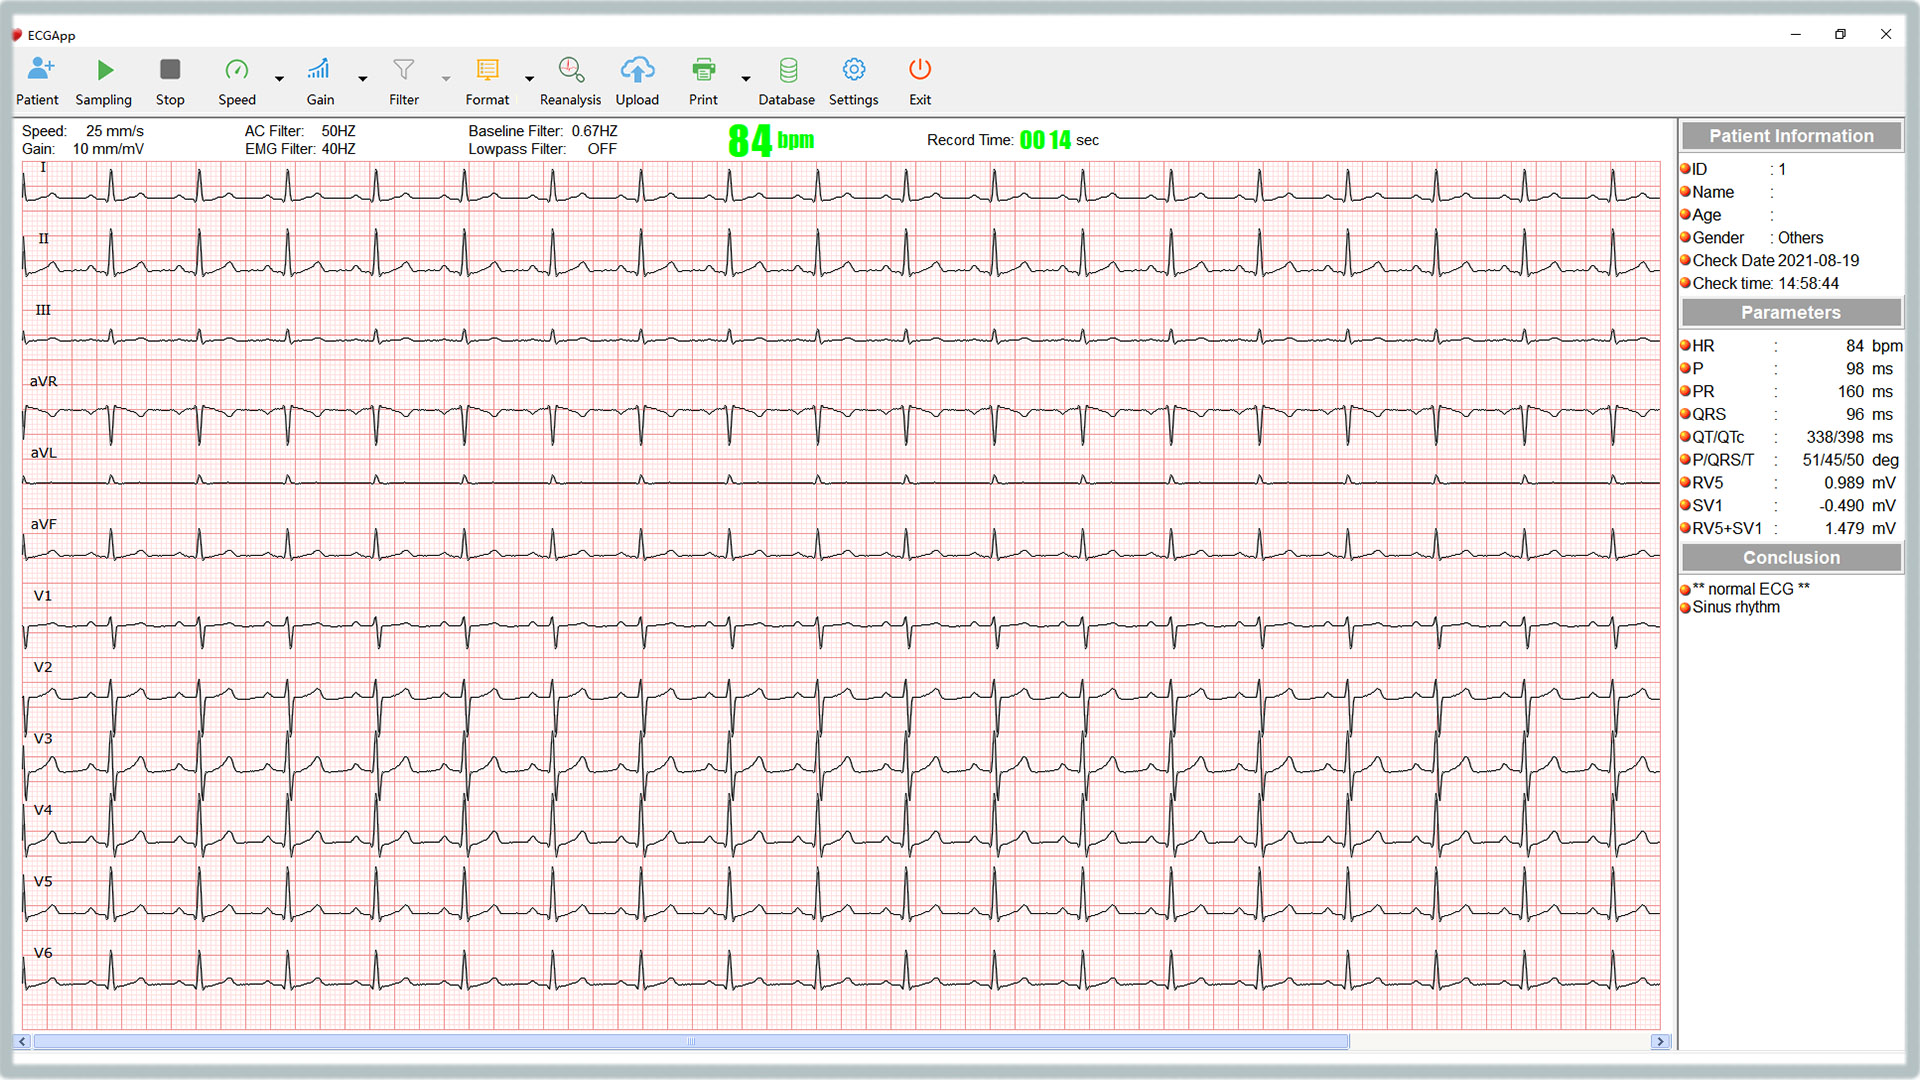
Task: Click the Gain bars icon
Action: 319,69
